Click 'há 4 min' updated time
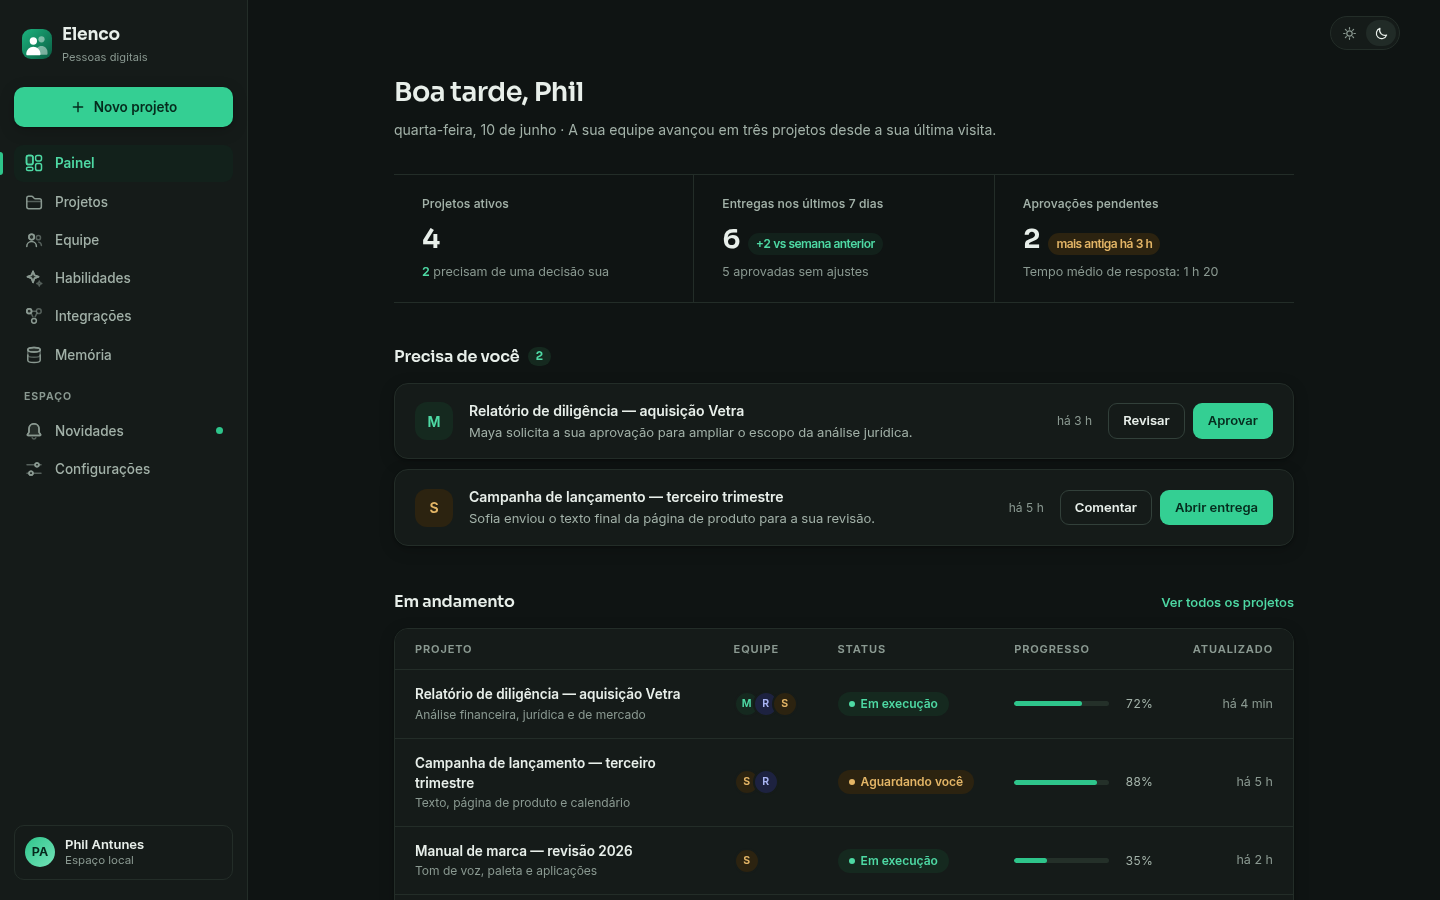The image size is (1440, 900). click(x=1247, y=704)
